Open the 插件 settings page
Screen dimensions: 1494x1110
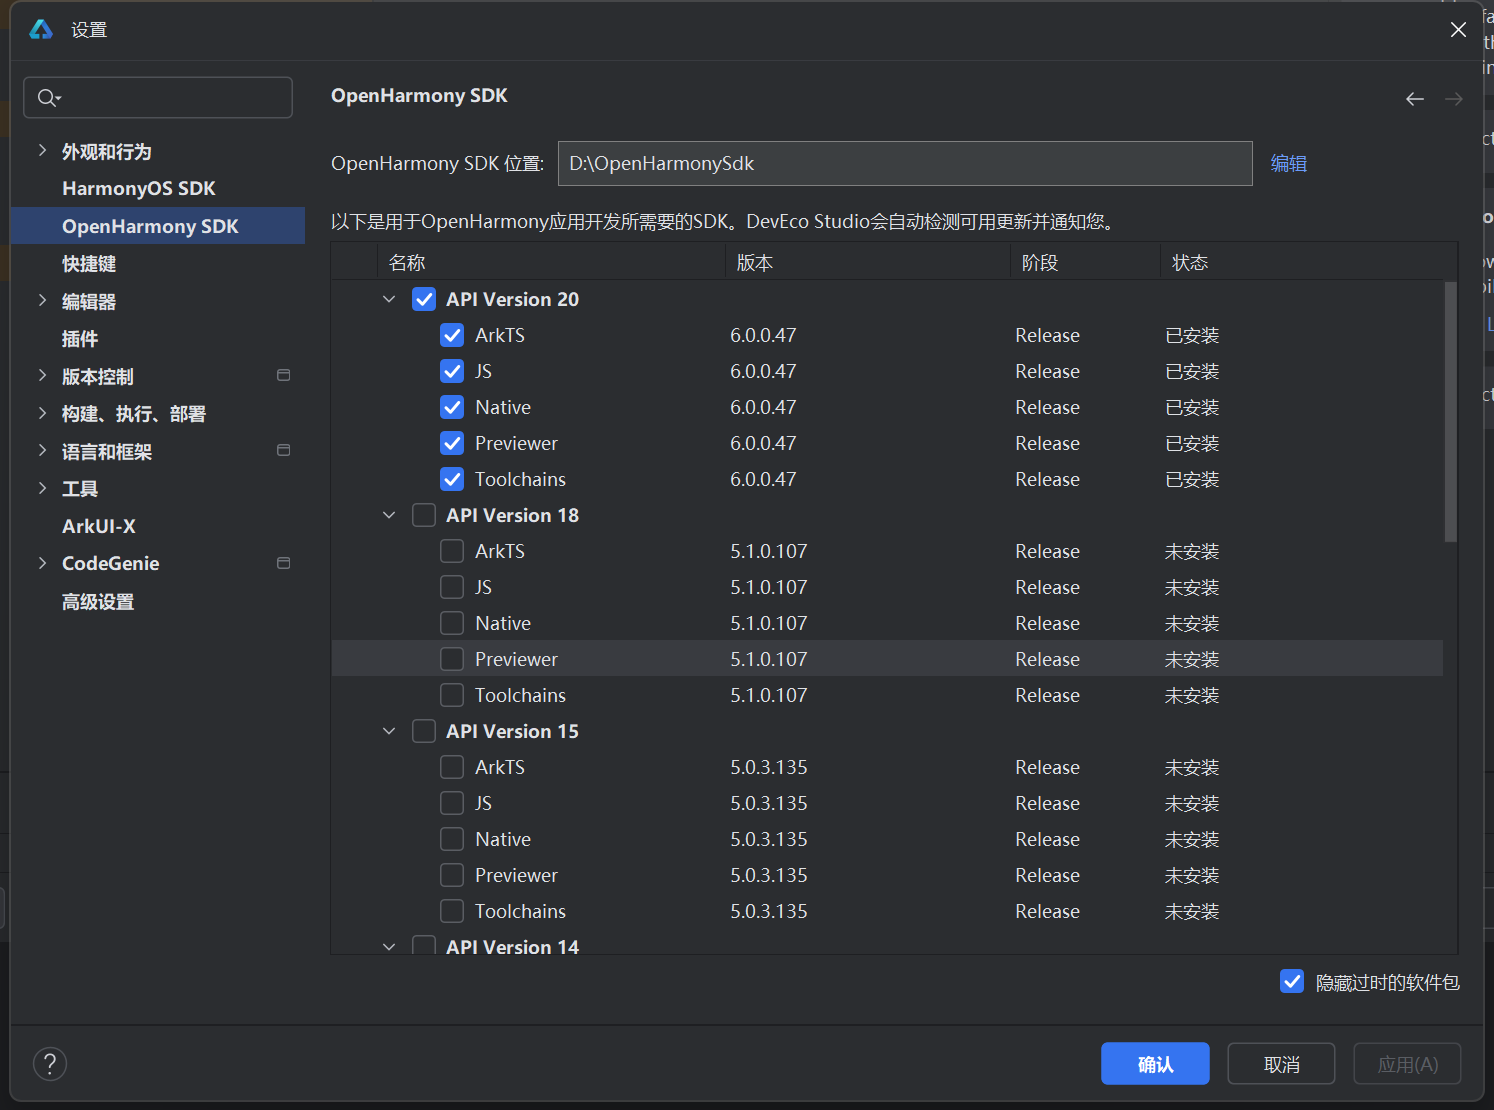coord(80,339)
